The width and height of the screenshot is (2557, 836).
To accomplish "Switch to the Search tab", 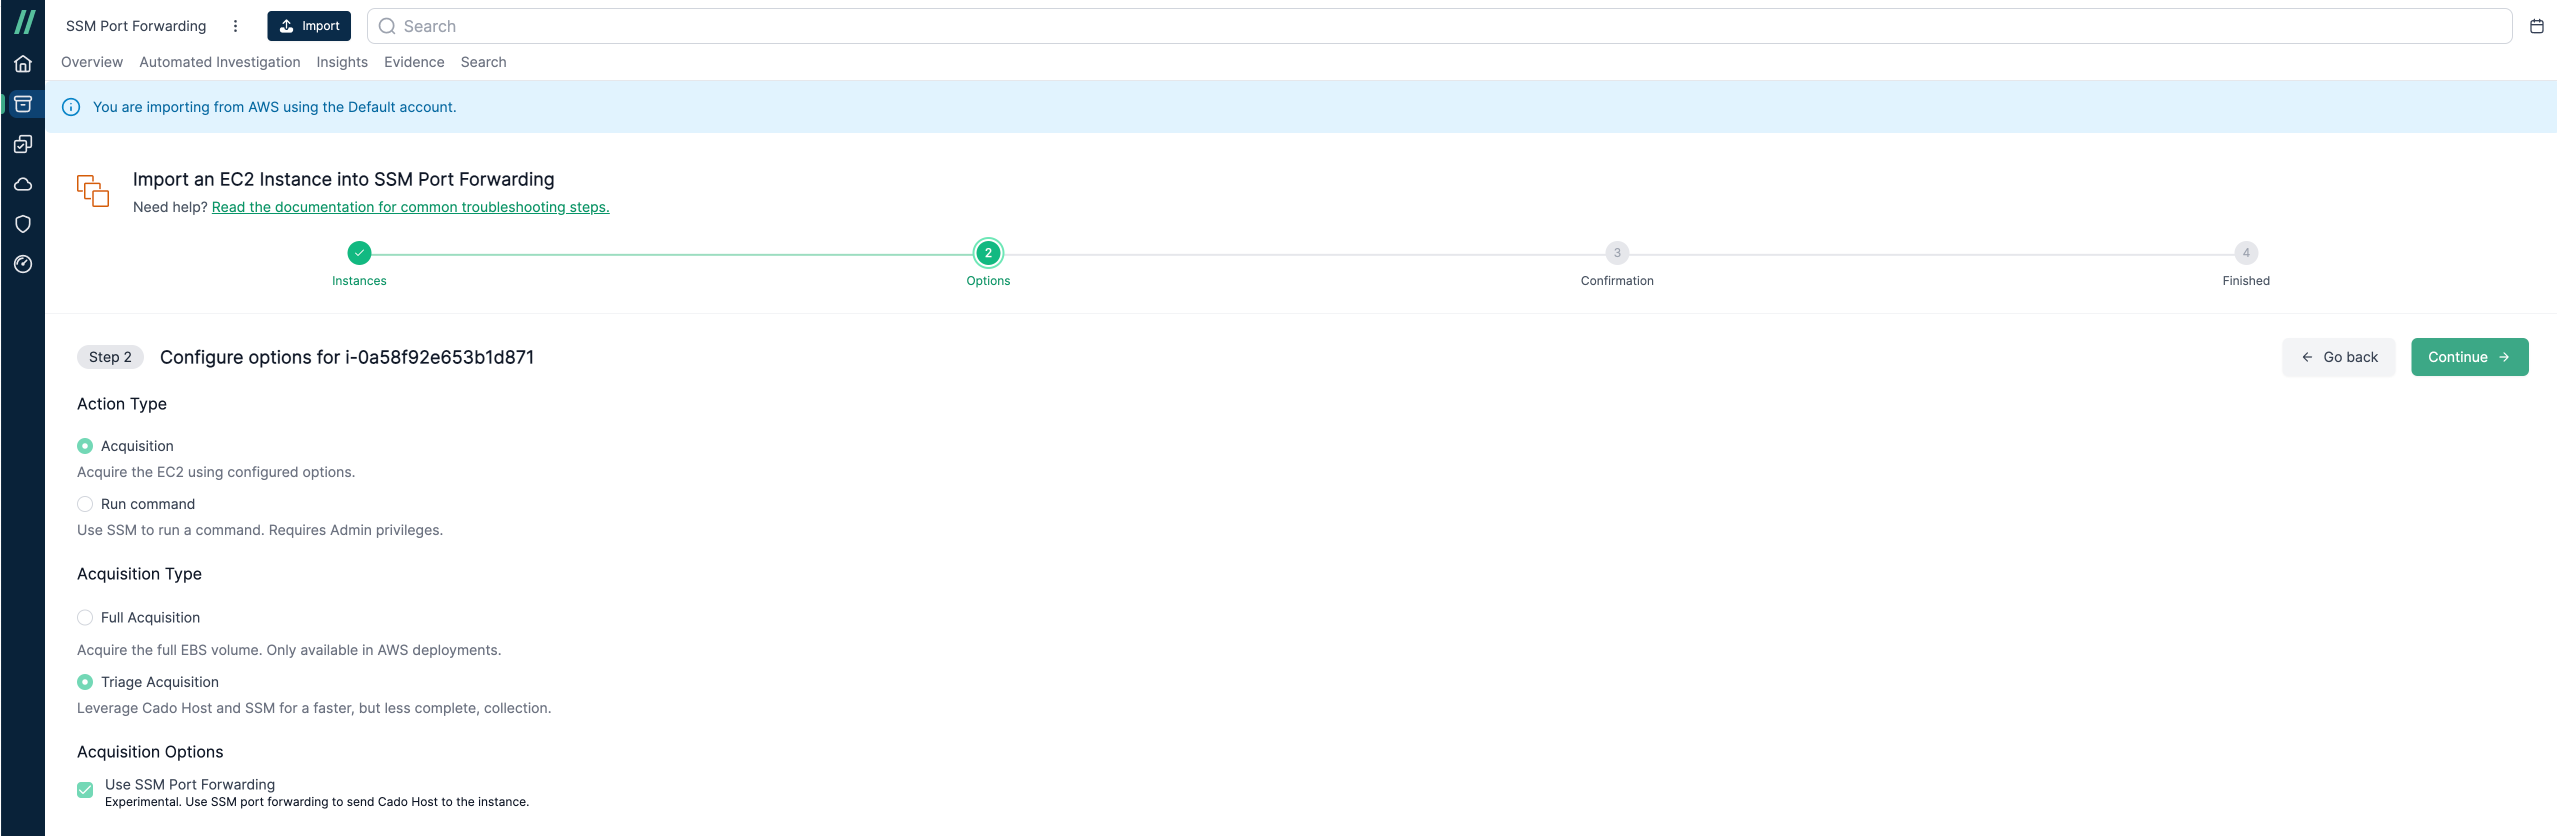I will tap(483, 62).
